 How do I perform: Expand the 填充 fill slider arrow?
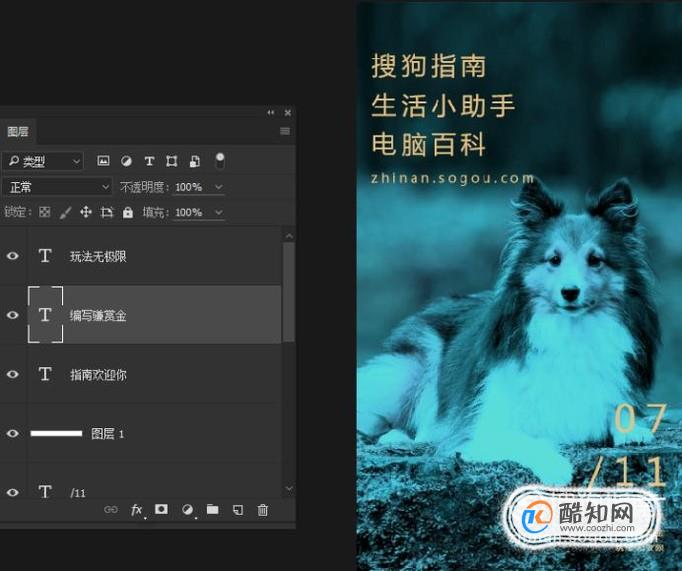218,212
